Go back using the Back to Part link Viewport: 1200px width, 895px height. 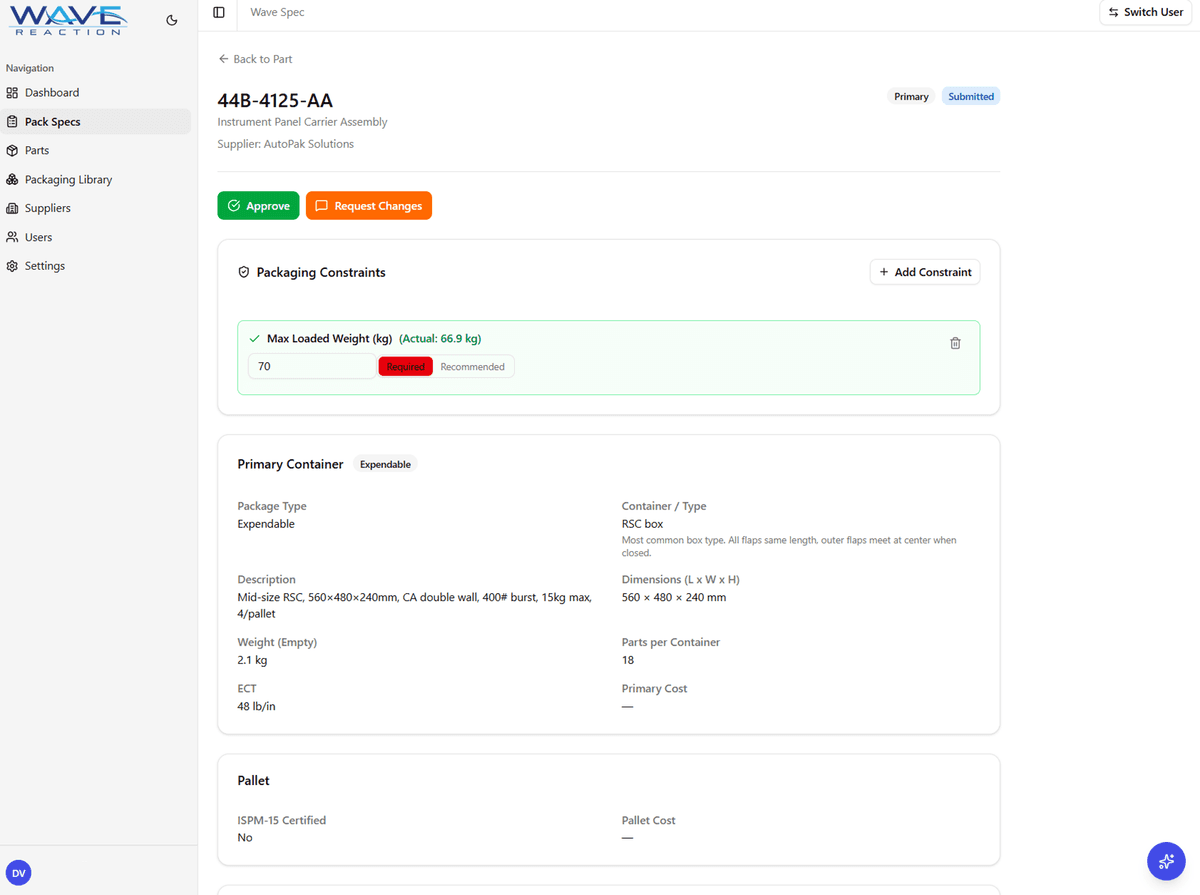tap(255, 59)
